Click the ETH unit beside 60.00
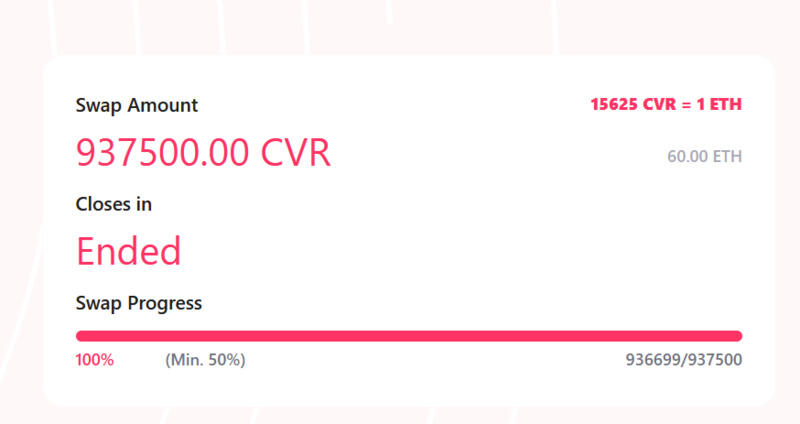Viewport: 800px width, 424px height. click(x=727, y=157)
